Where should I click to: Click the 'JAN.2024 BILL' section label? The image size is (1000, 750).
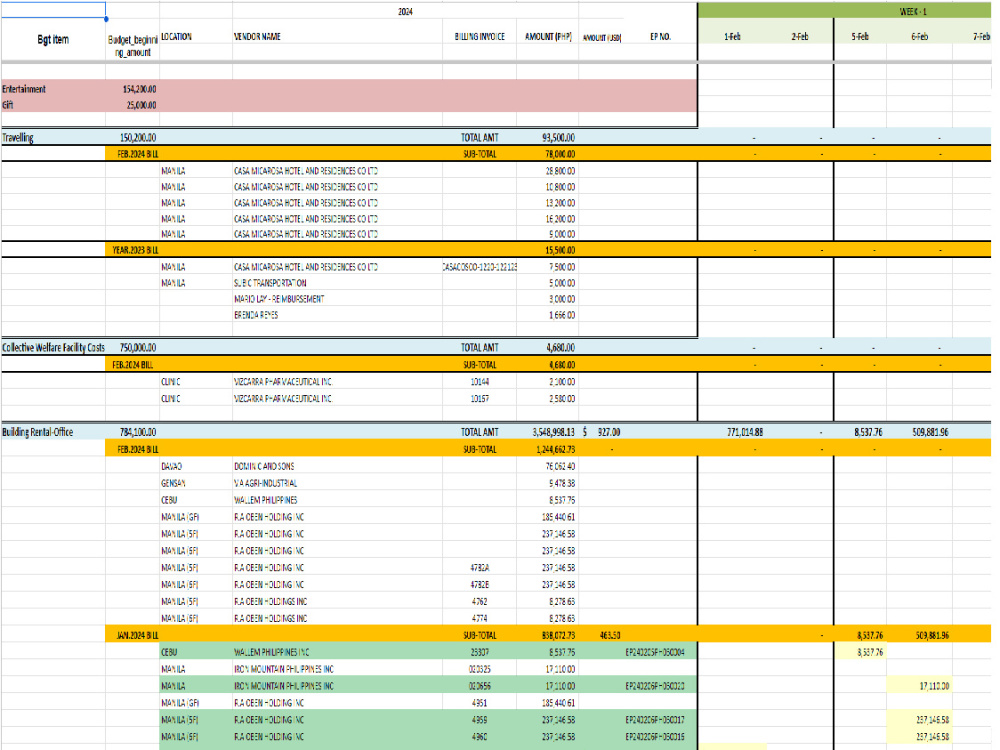point(138,636)
